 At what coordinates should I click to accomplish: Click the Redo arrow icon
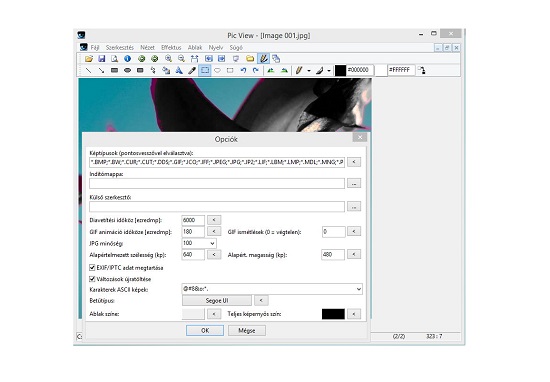(256, 71)
